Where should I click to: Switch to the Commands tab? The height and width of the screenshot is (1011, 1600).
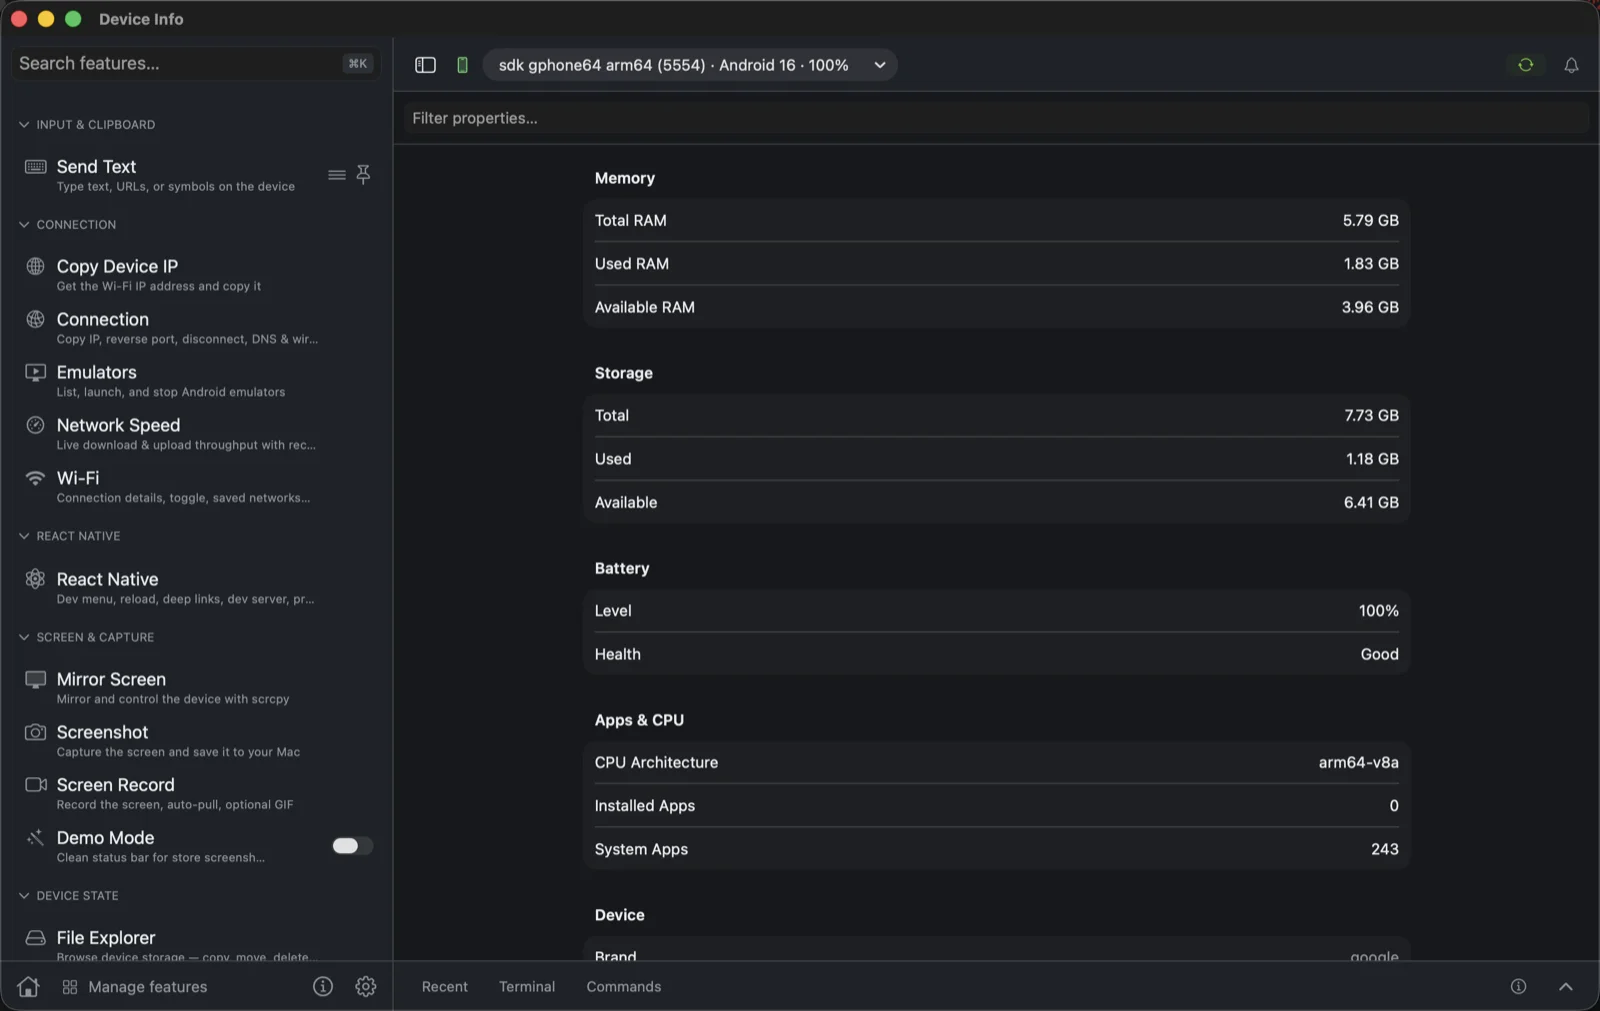[x=624, y=987]
